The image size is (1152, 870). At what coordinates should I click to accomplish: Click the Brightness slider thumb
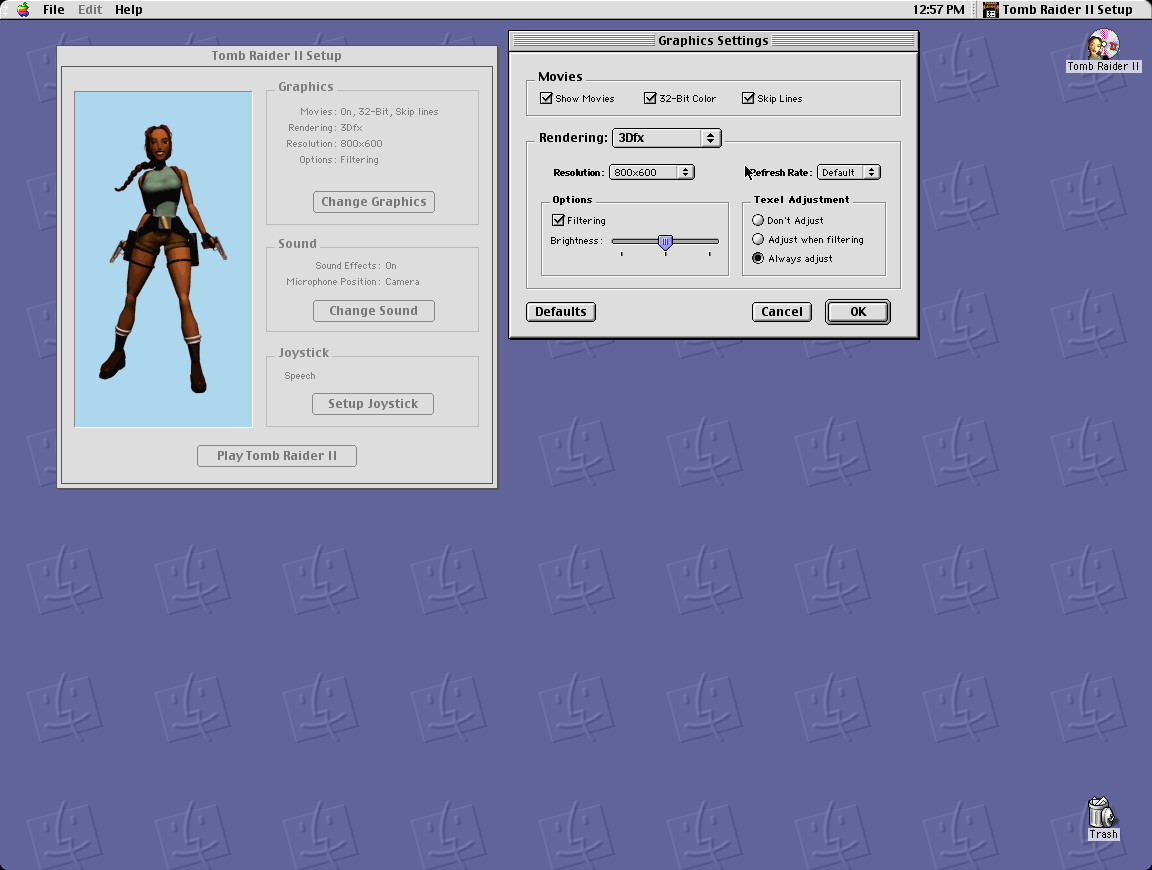pyautogui.click(x=665, y=242)
